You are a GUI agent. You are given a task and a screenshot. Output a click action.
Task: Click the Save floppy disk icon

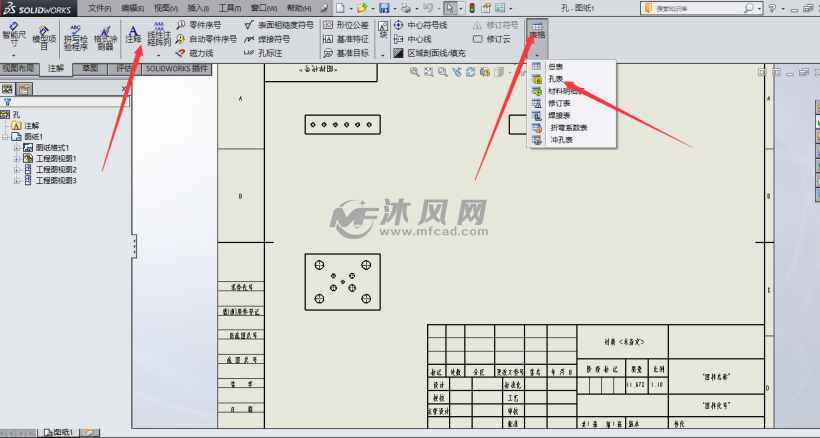pyautogui.click(x=384, y=8)
